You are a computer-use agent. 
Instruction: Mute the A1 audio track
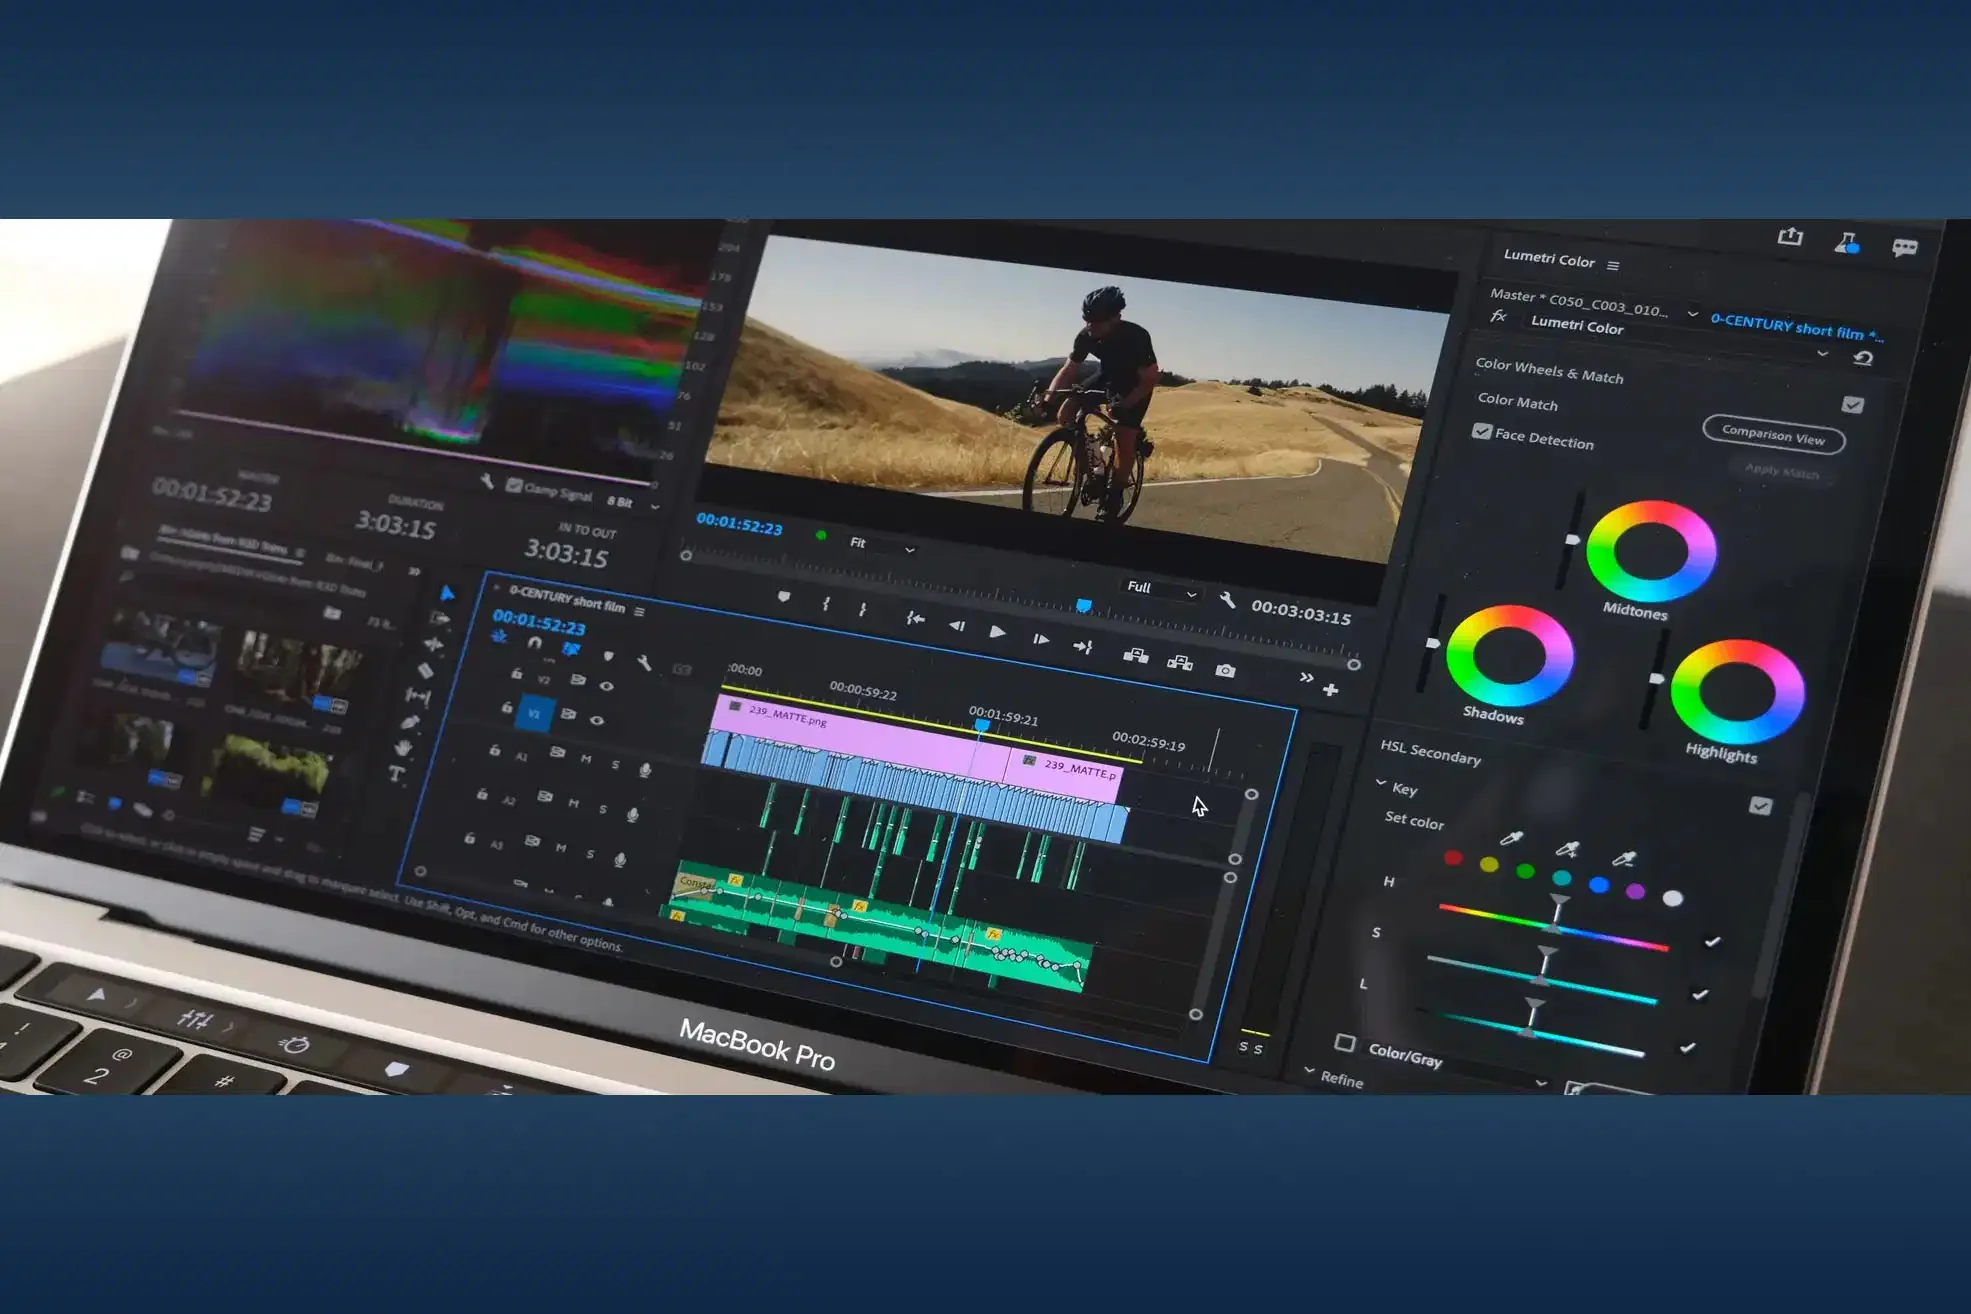click(585, 760)
